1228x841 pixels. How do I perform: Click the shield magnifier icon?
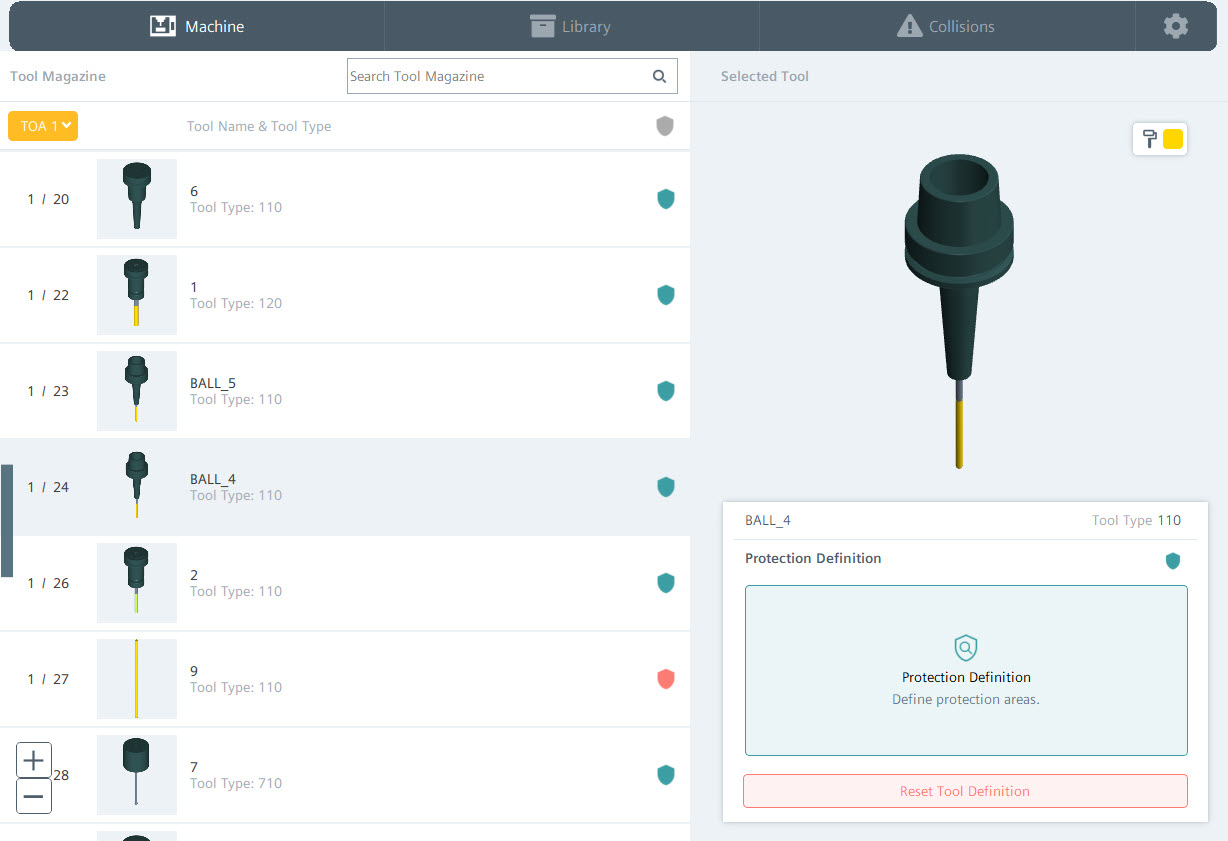(965, 648)
